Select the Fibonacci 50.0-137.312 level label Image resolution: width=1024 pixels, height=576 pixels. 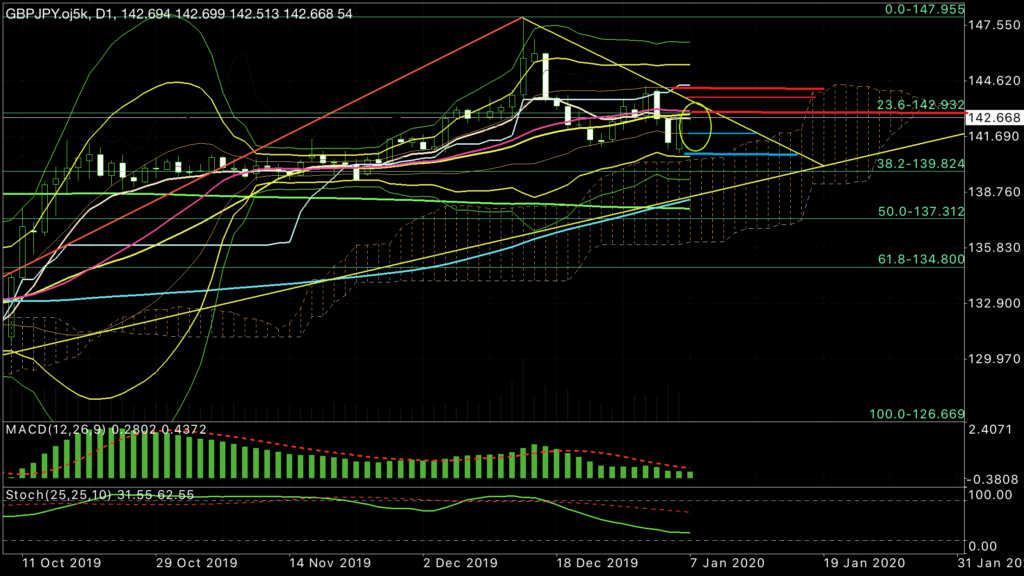921,212
